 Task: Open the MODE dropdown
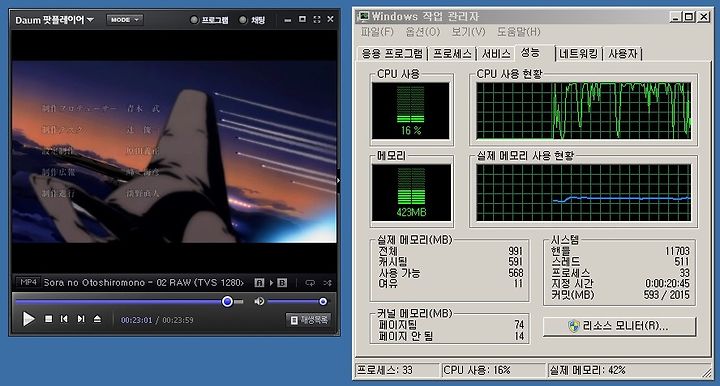[124, 20]
